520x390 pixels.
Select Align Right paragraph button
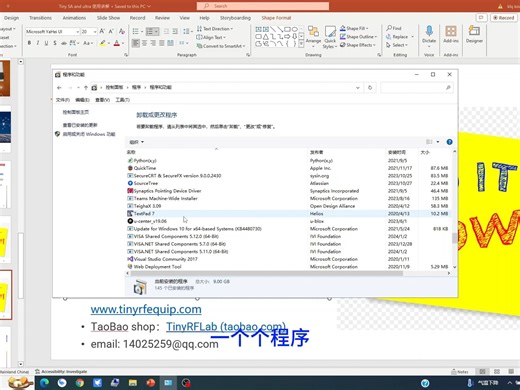point(153,43)
